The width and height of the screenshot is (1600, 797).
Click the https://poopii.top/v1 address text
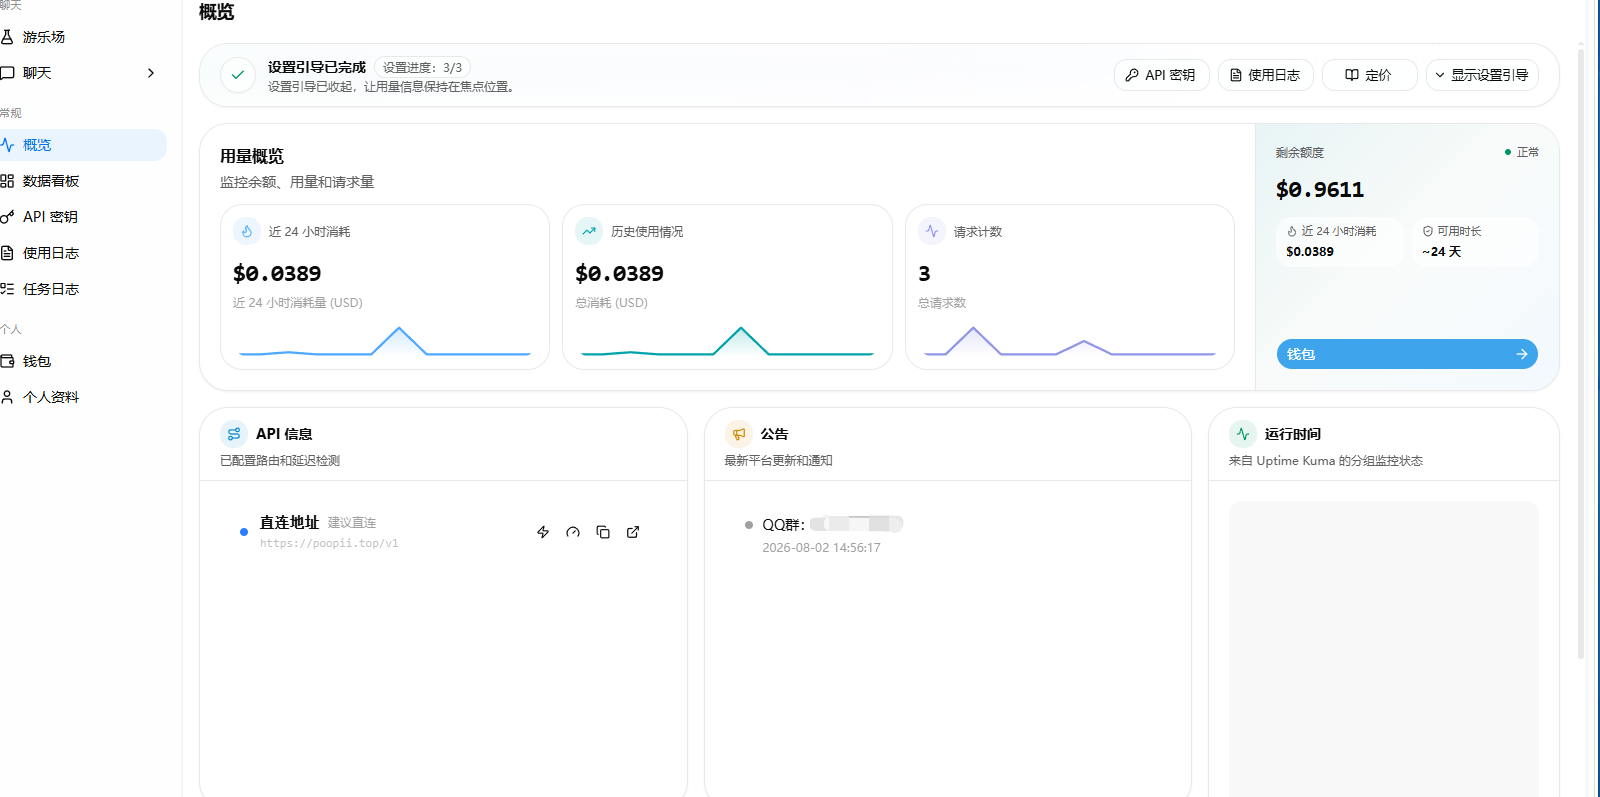(329, 544)
